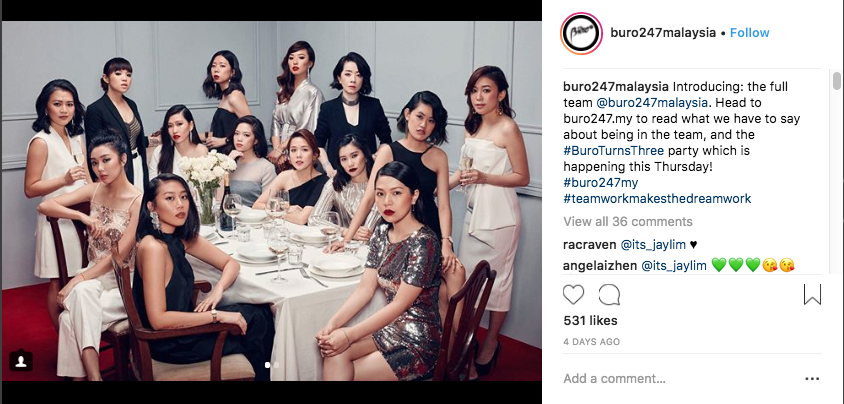Open #teamworkmakesthedreamwork hashtag
Image resolution: width=844 pixels, height=404 pixels.
click(657, 199)
